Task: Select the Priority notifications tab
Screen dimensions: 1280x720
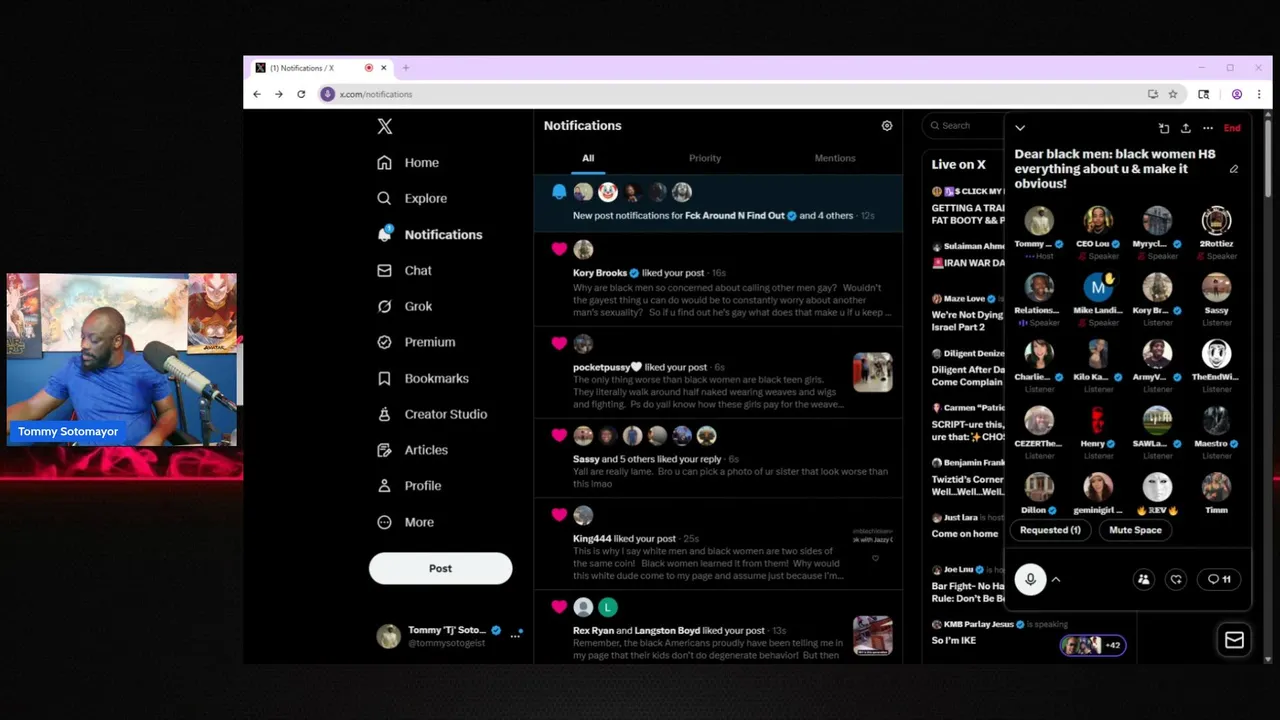Action: tap(705, 158)
